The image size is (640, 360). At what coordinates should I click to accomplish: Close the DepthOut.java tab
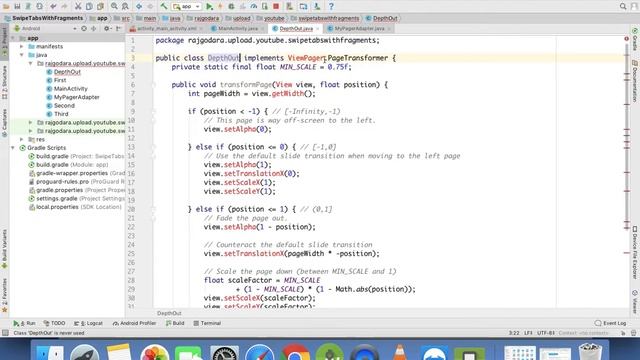pos(318,29)
